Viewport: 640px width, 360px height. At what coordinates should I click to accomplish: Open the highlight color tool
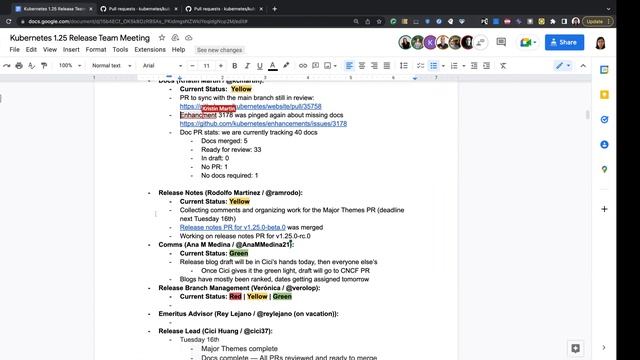click(x=286, y=66)
